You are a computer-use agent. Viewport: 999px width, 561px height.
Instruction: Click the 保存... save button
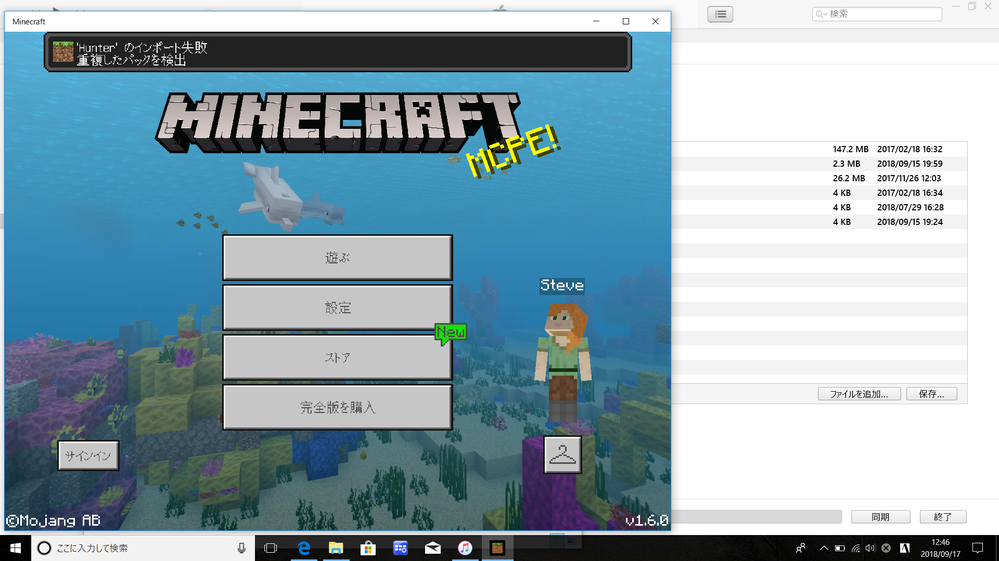point(931,394)
